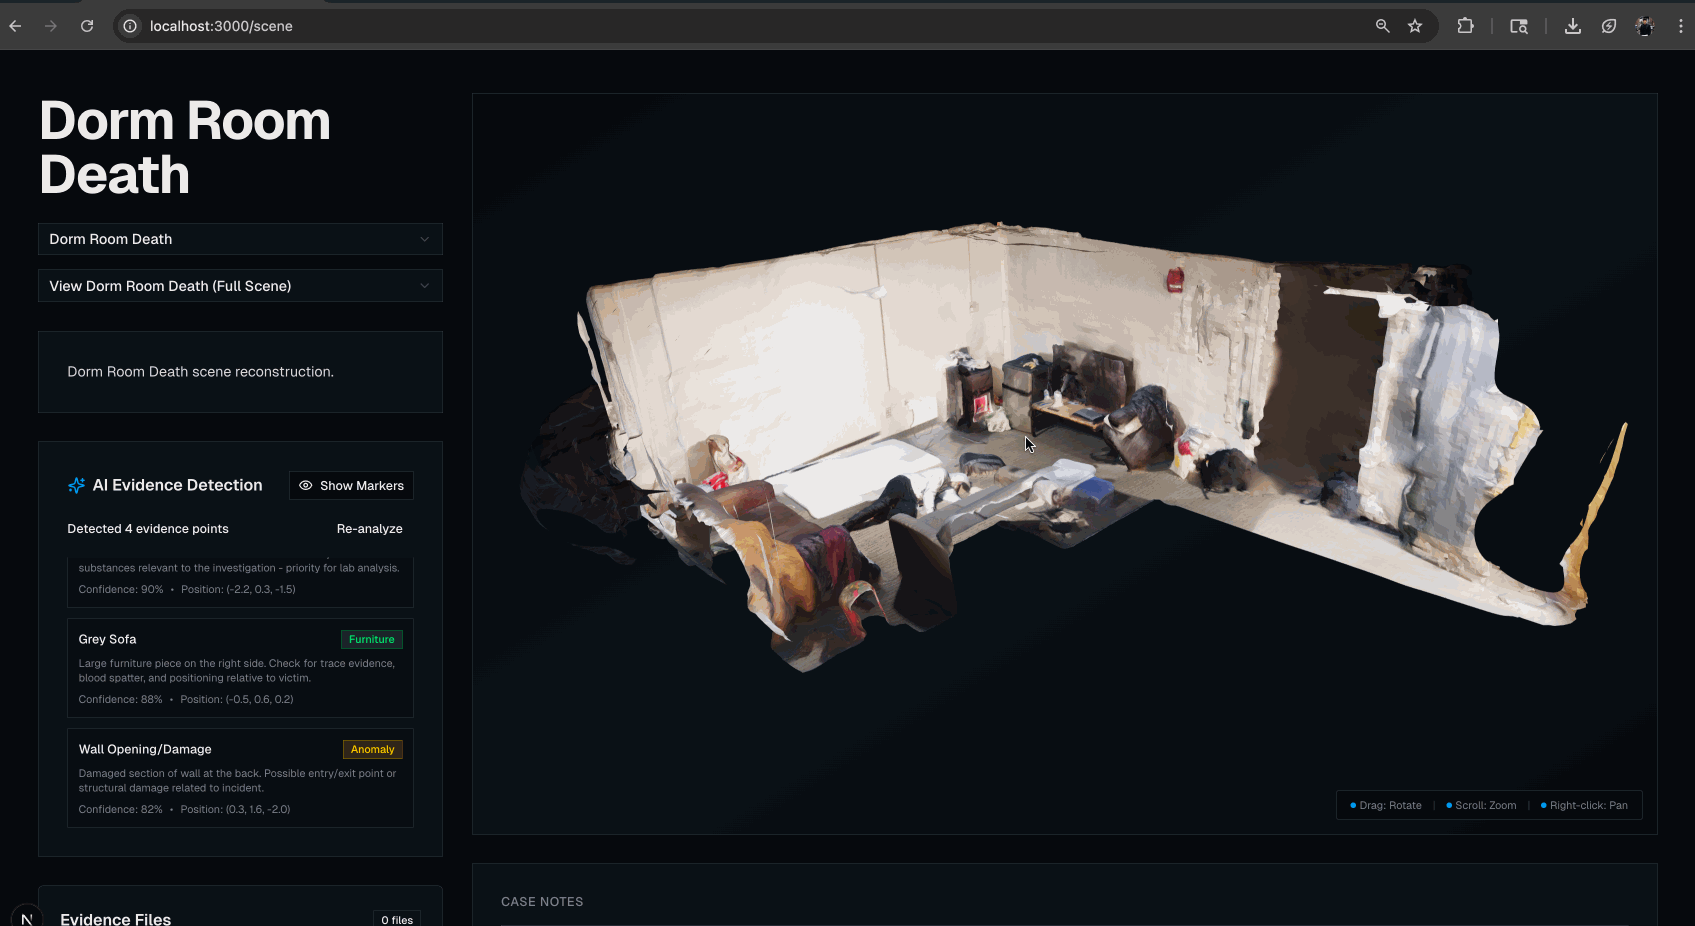Reload the page
This screenshot has height=926, width=1695.
[87, 26]
